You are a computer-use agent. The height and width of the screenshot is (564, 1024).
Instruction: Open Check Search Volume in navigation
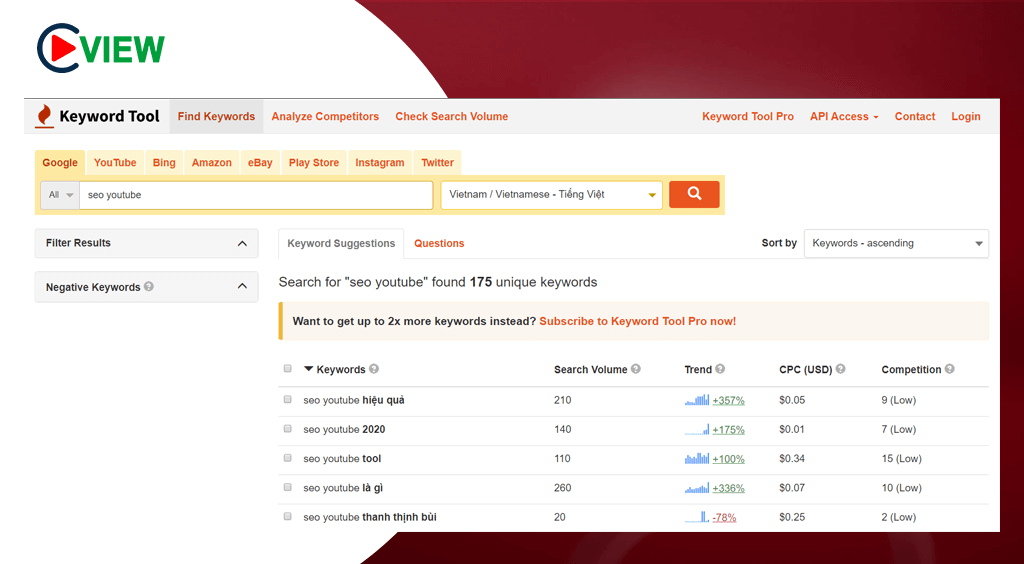coord(451,116)
